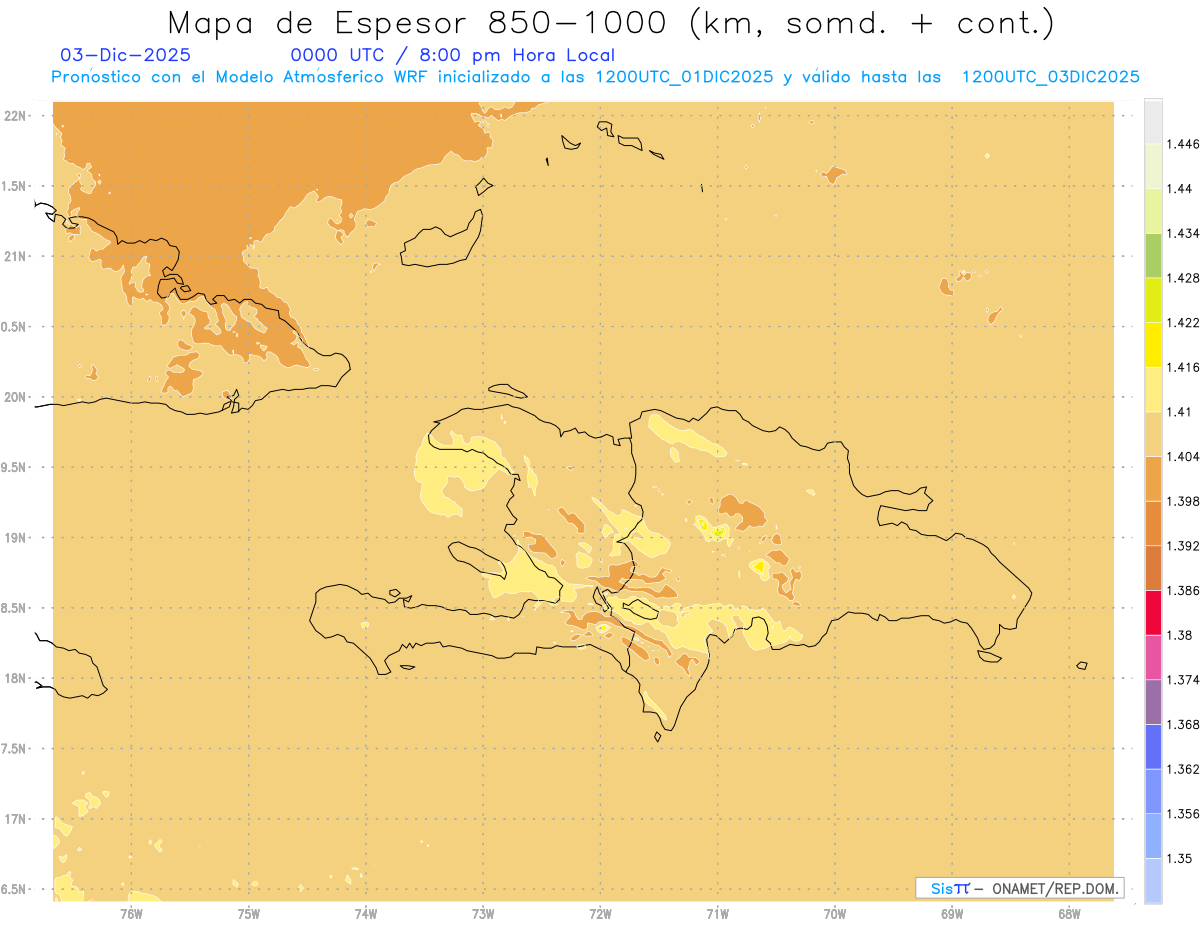This screenshot has width=1200, height=927.
Task: Select the pink legend swatch between 1.374 and 1.38
Action: click(1153, 657)
